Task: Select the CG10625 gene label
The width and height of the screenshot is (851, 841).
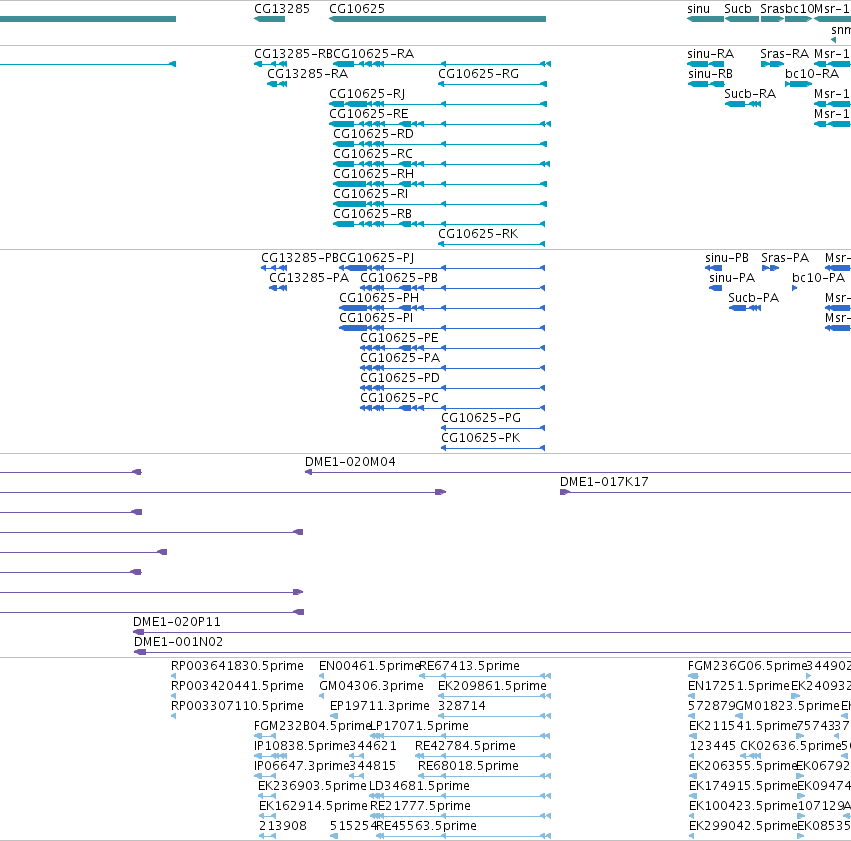Action: tap(357, 9)
